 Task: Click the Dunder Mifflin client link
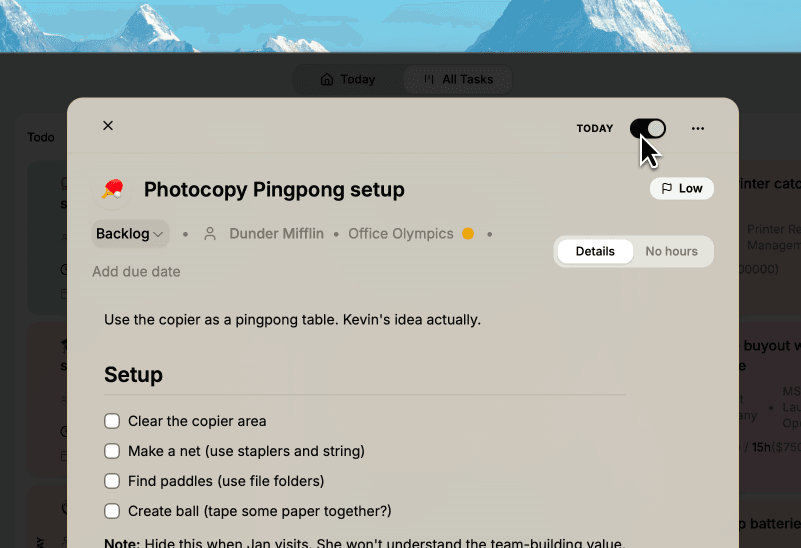[x=276, y=234]
